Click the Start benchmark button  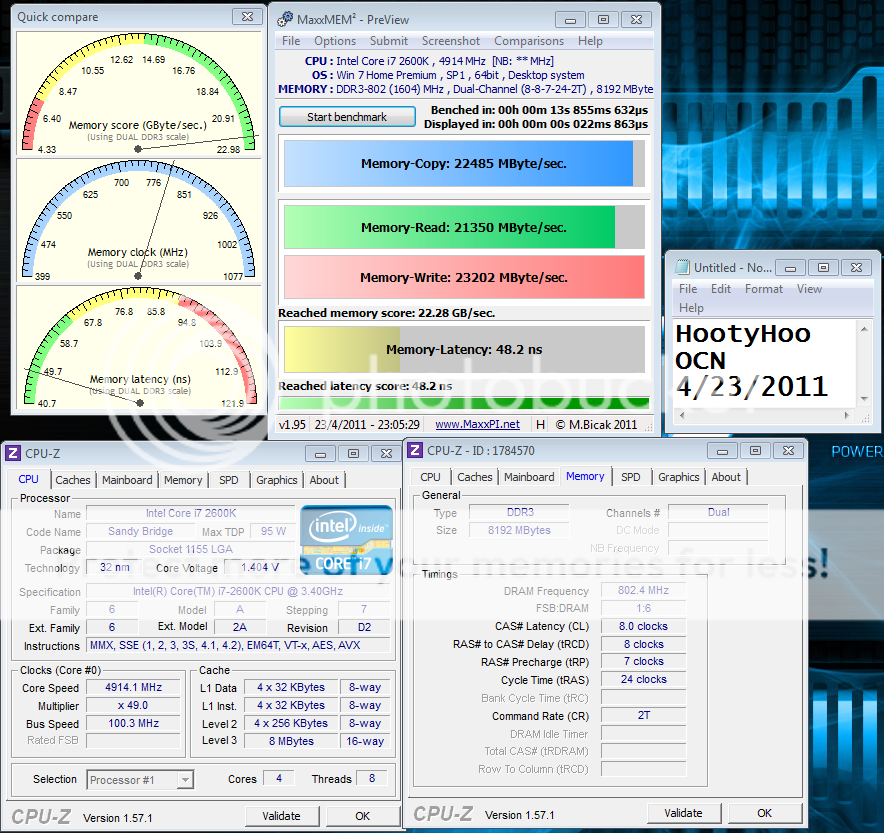pos(347,117)
